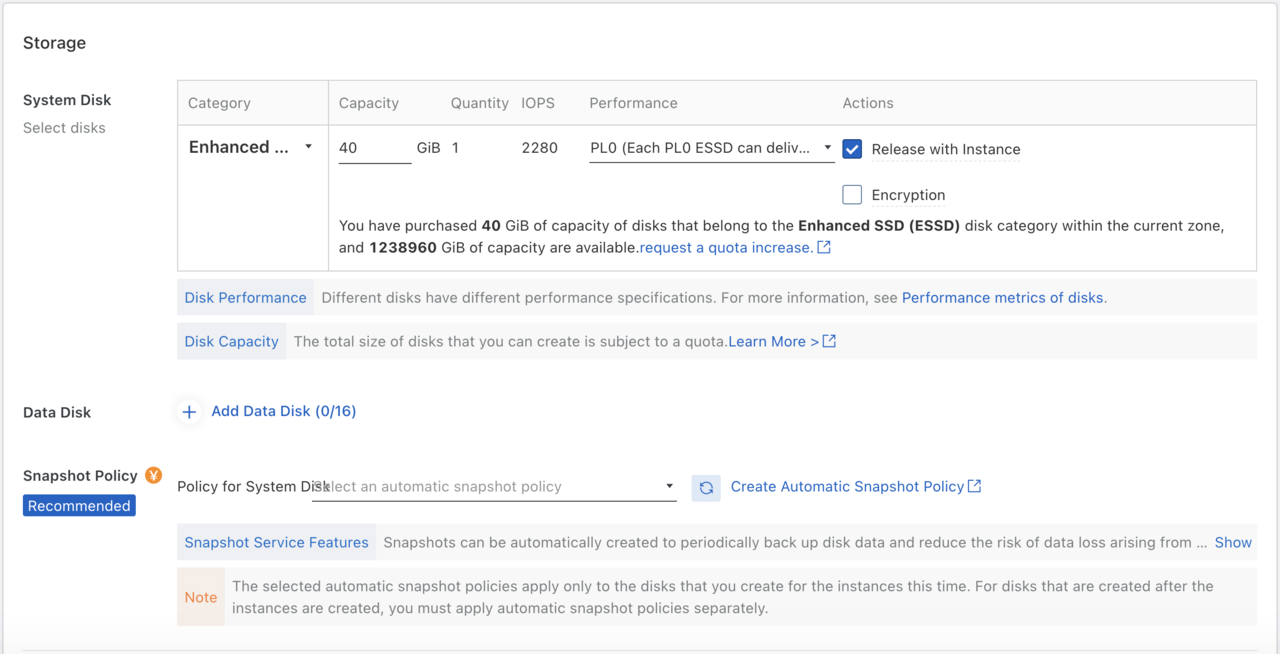This screenshot has height=654, width=1280.
Task: Click the Disk Performance label tab
Action: 245,298
